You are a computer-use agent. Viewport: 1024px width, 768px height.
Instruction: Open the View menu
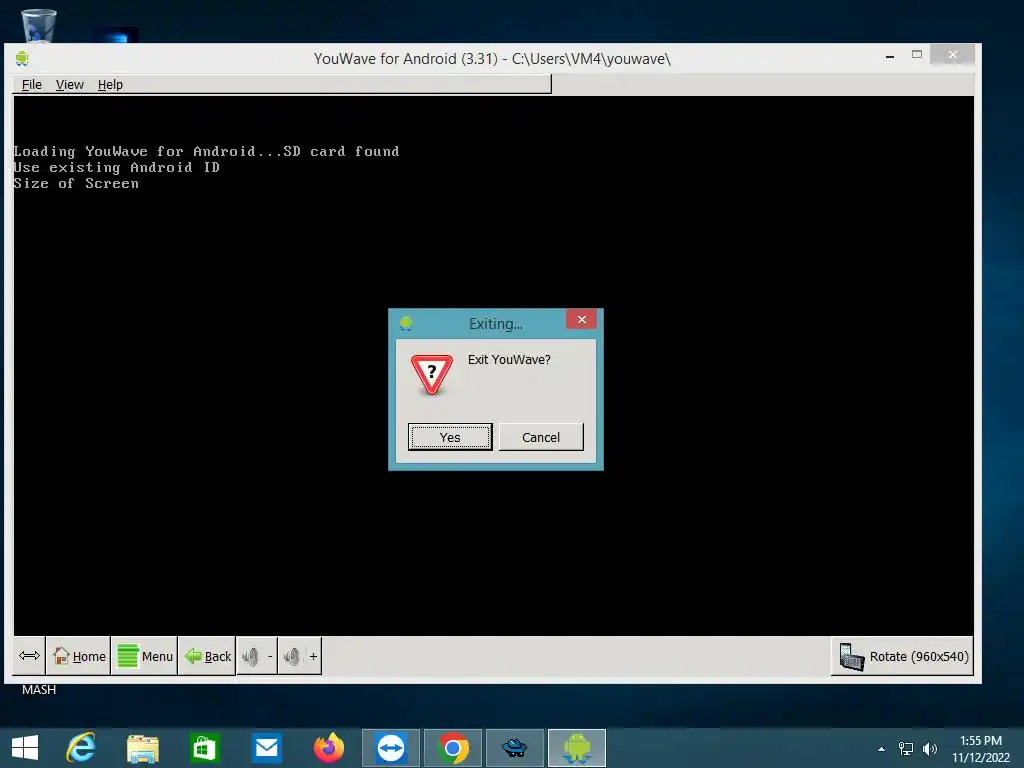pyautogui.click(x=69, y=84)
